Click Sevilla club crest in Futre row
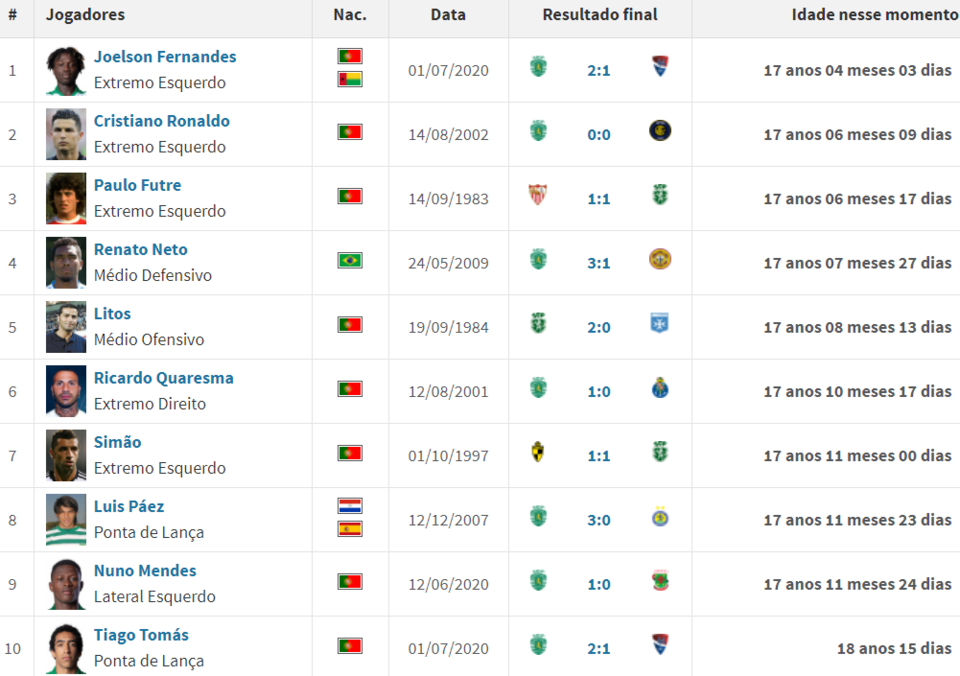This screenshot has width=960, height=676. [538, 196]
